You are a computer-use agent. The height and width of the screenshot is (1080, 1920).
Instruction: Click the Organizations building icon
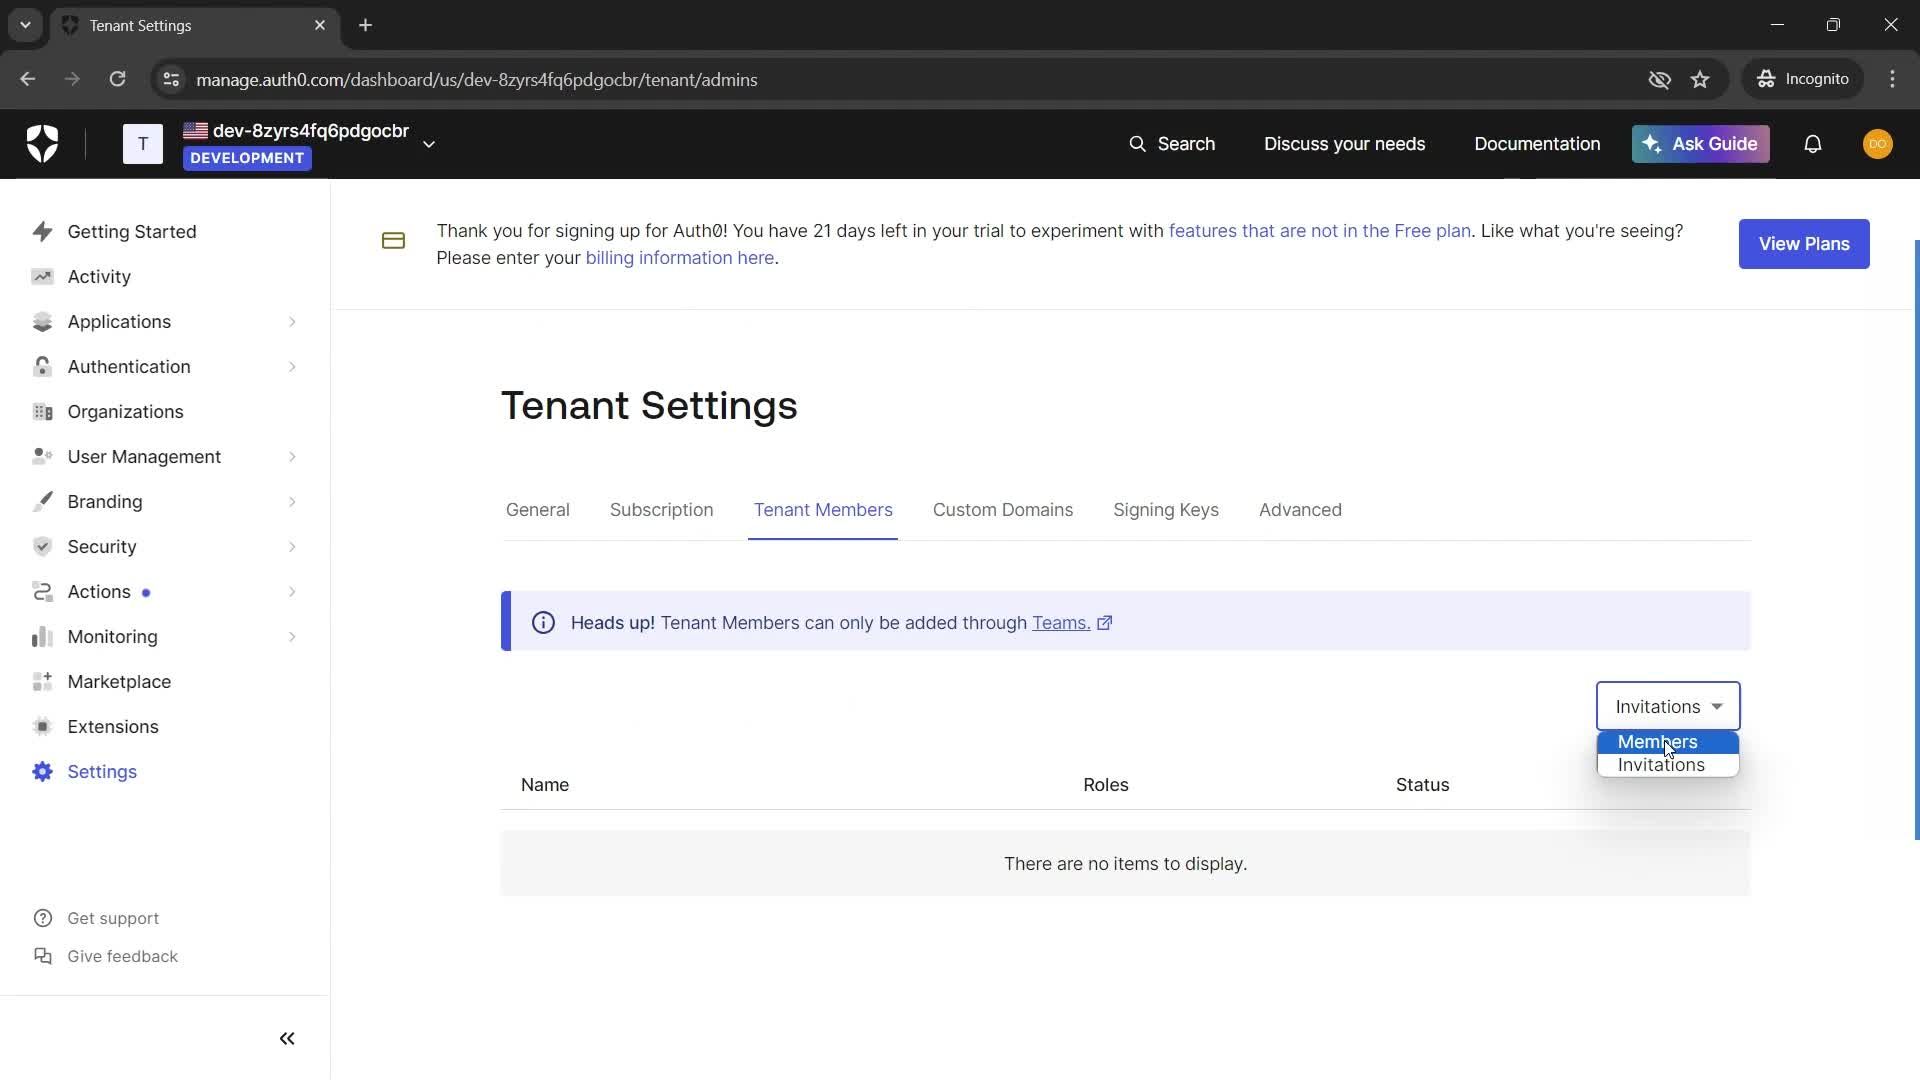tap(42, 411)
